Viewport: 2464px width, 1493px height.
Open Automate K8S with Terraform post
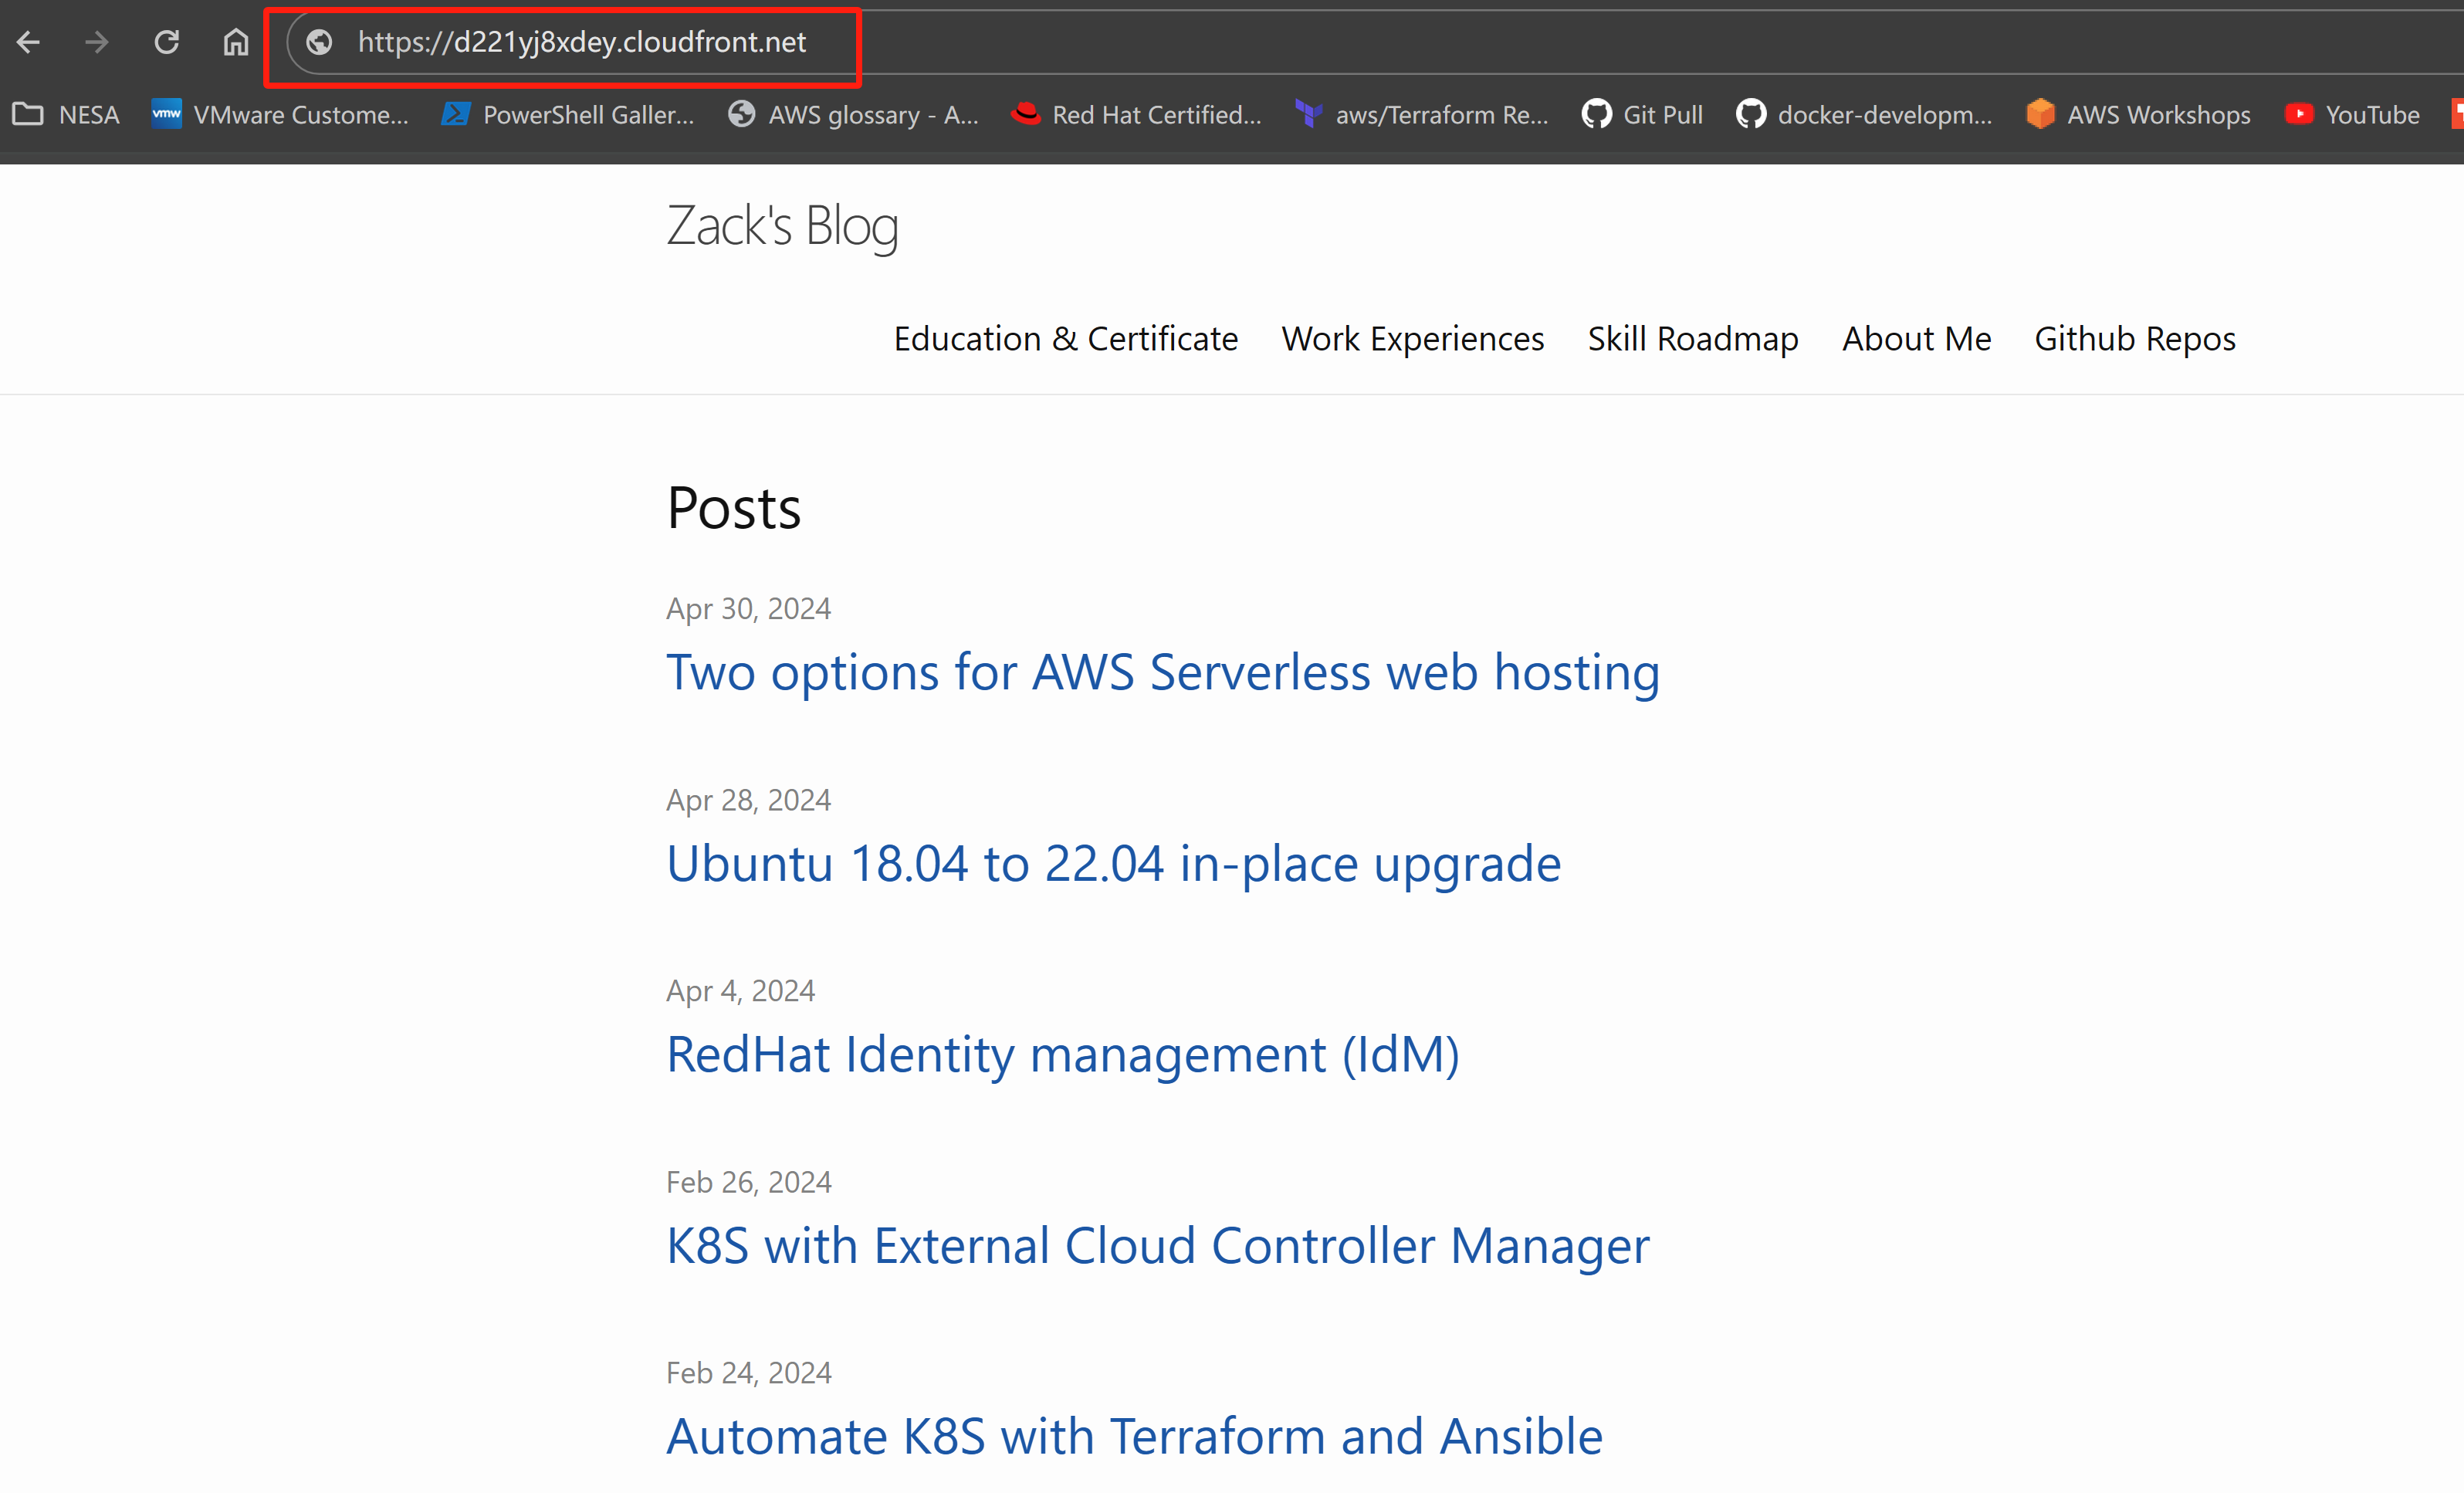pyautogui.click(x=1135, y=1437)
